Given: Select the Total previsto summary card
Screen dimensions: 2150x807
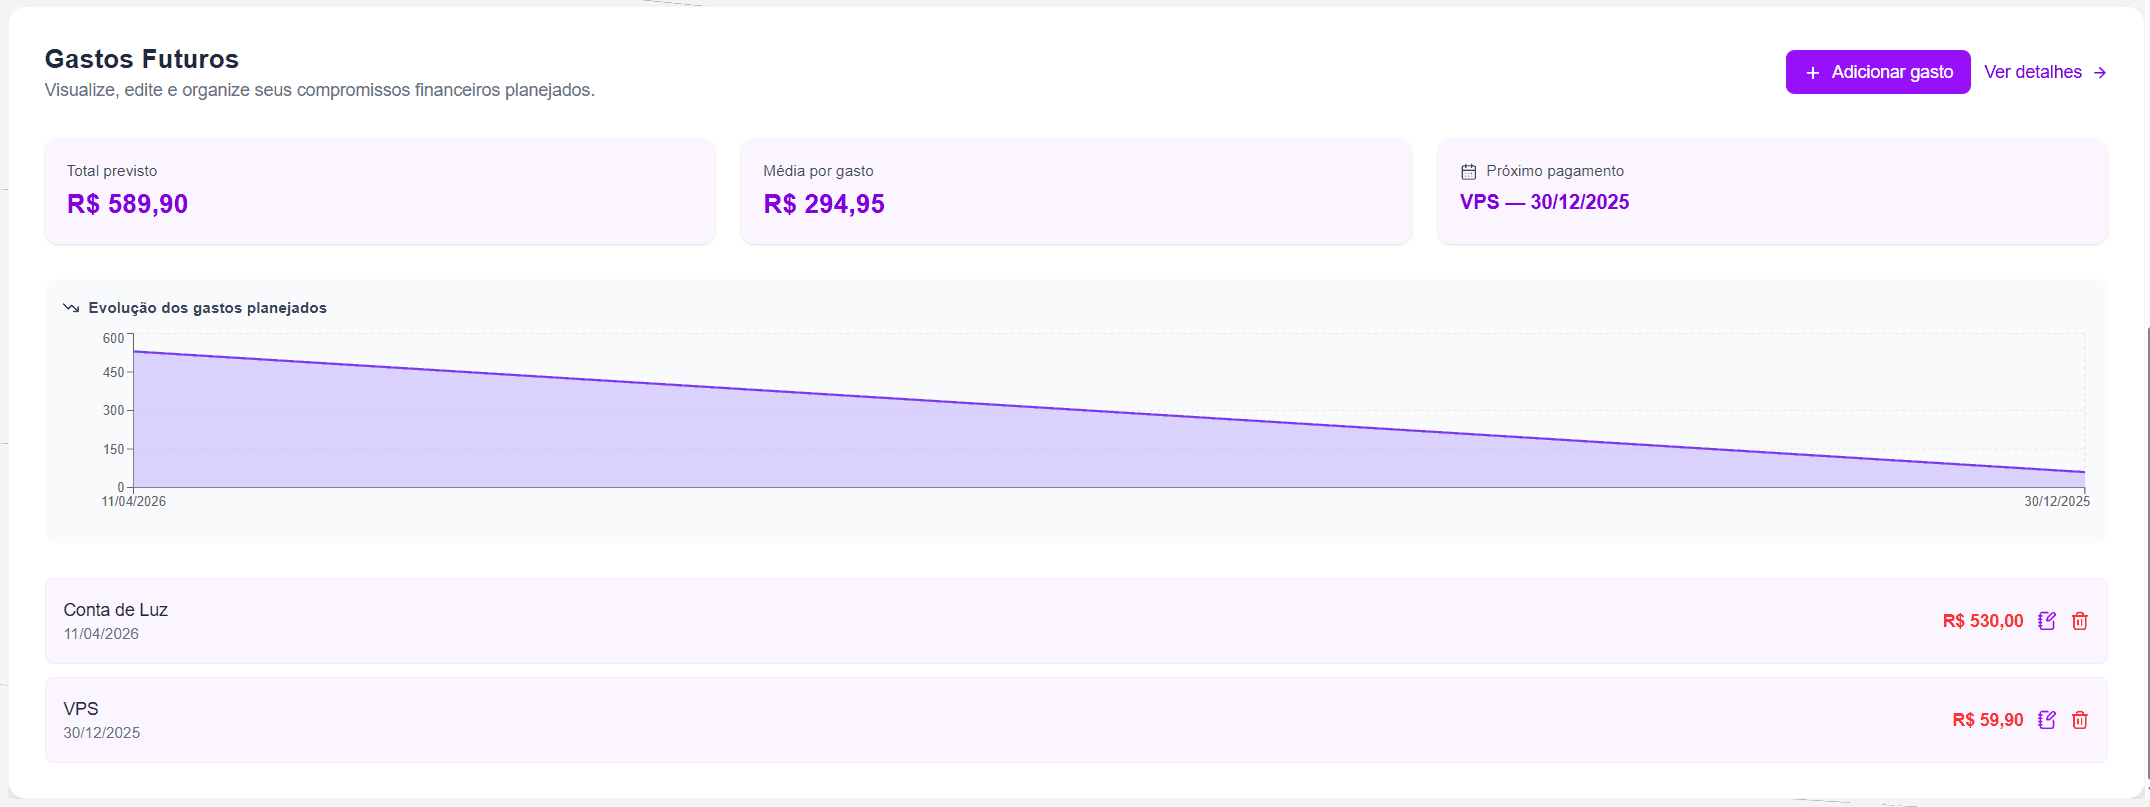Looking at the screenshot, I should click(380, 191).
